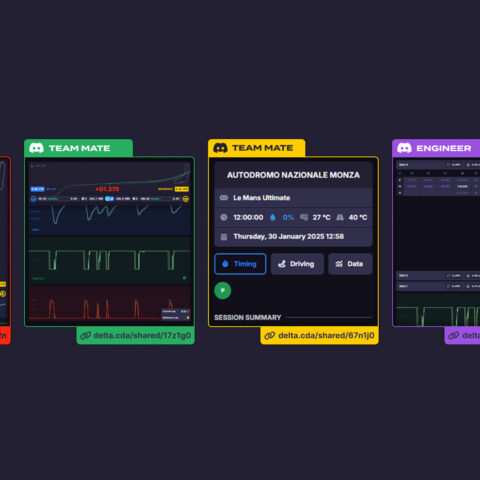Click the green P practice session badge
Viewport: 480px width, 480px height.
(x=223, y=290)
